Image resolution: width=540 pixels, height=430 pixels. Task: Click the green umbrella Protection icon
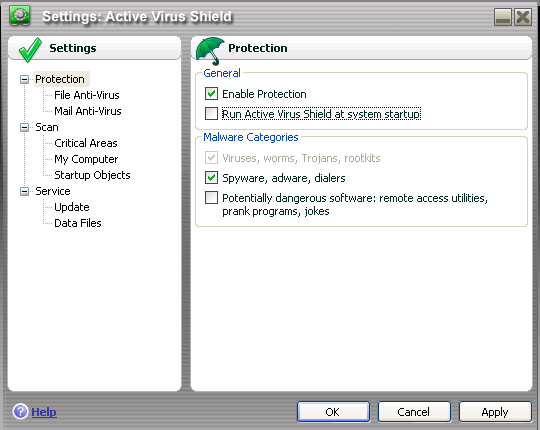point(210,51)
